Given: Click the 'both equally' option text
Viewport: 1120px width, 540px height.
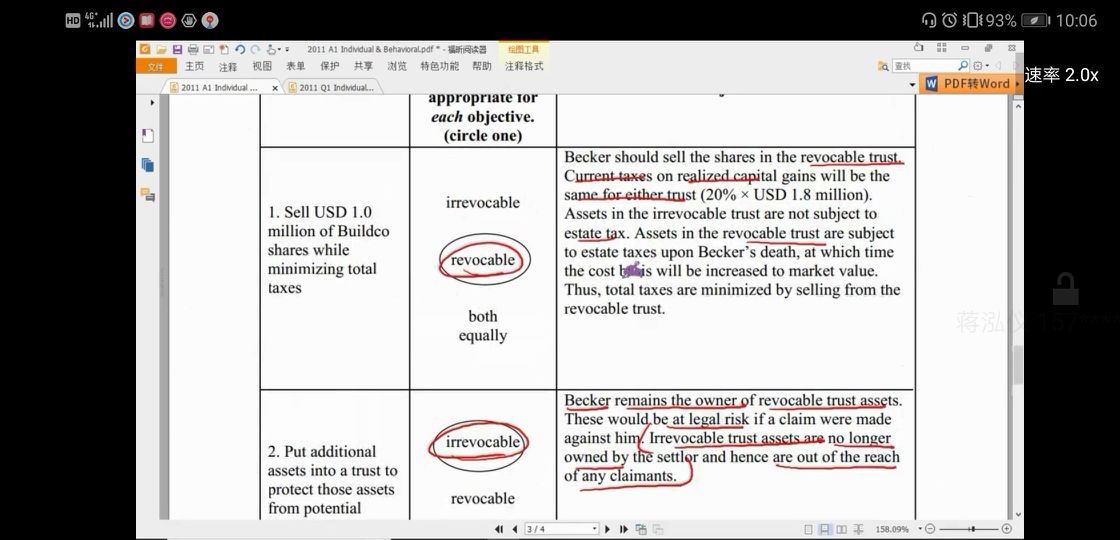Looking at the screenshot, I should [483, 326].
